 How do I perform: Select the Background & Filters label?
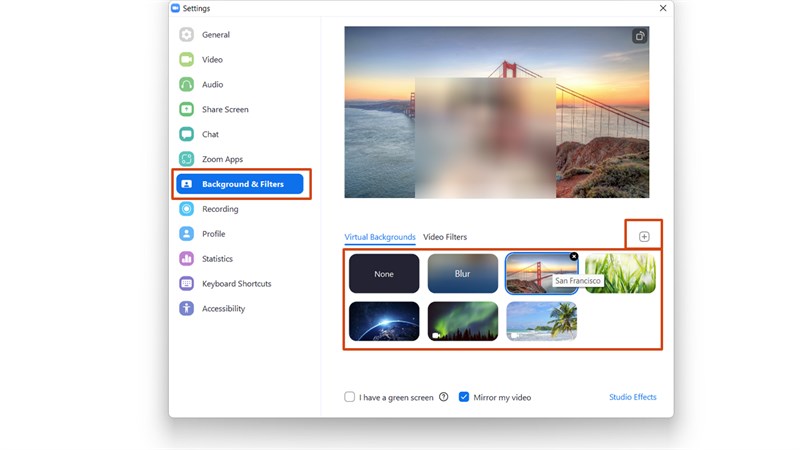[243, 184]
